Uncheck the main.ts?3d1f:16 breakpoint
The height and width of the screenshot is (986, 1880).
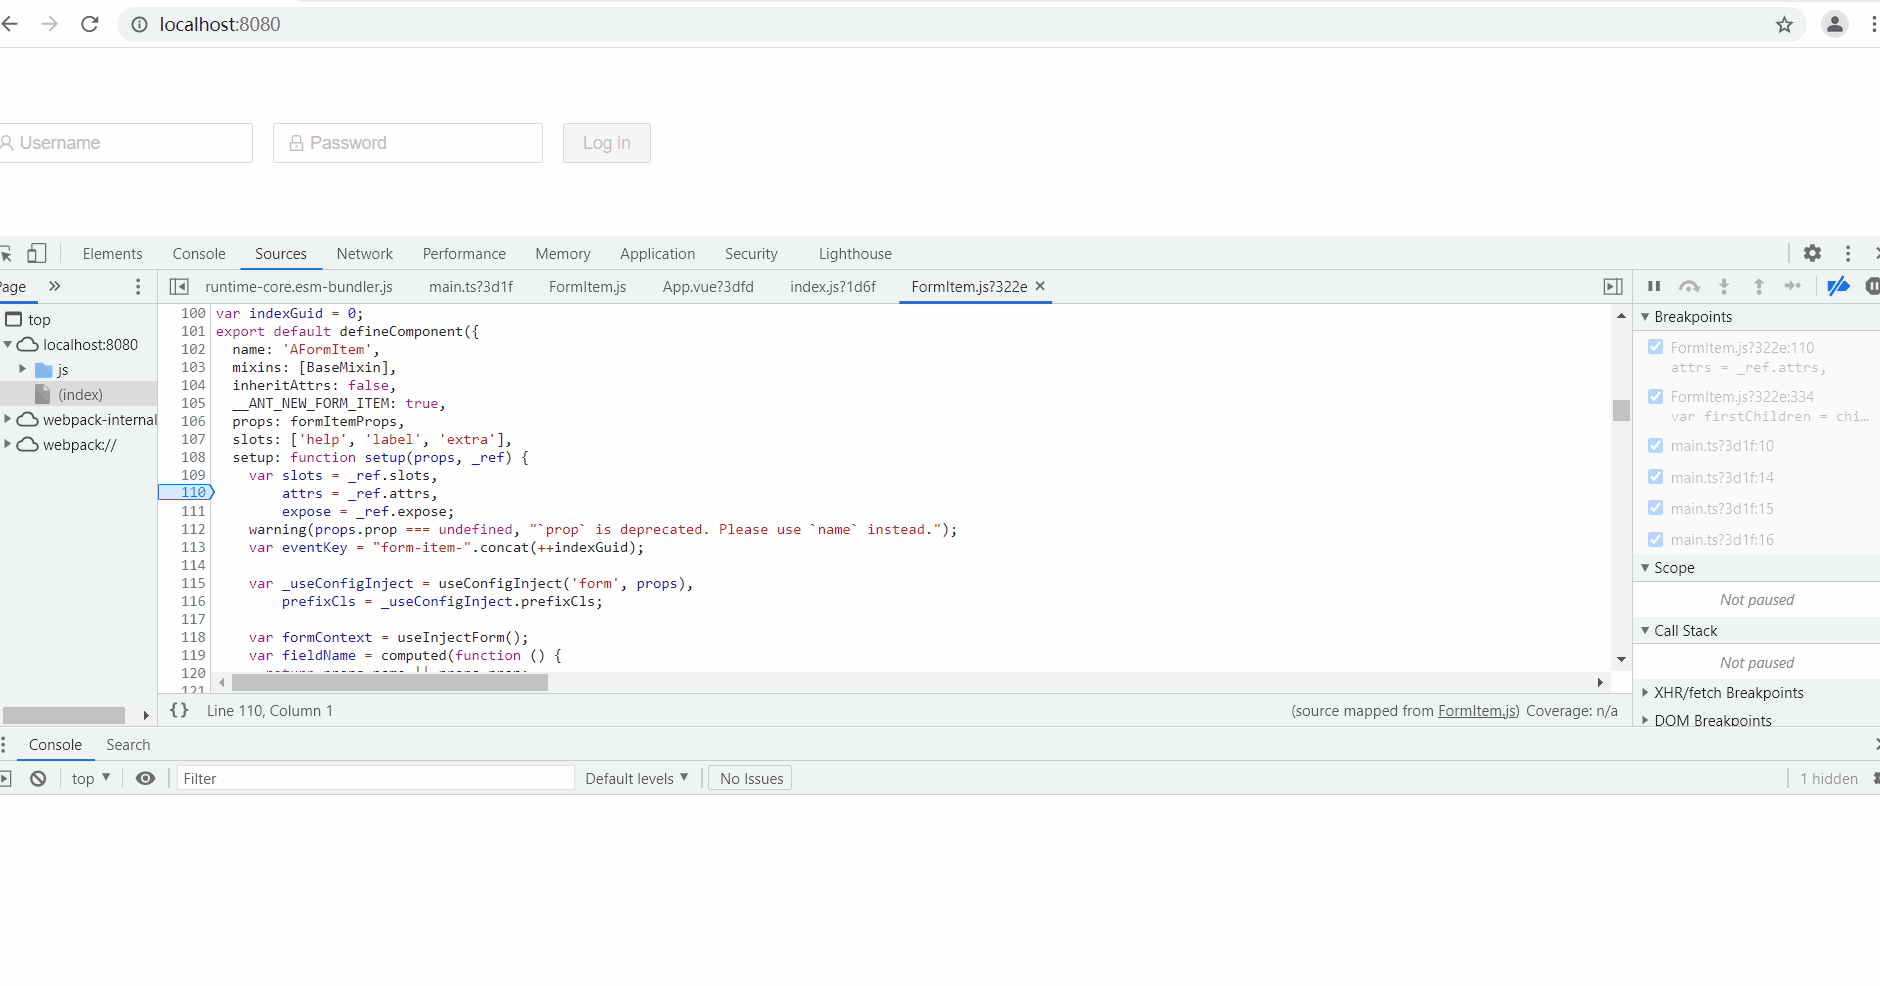pyautogui.click(x=1655, y=540)
